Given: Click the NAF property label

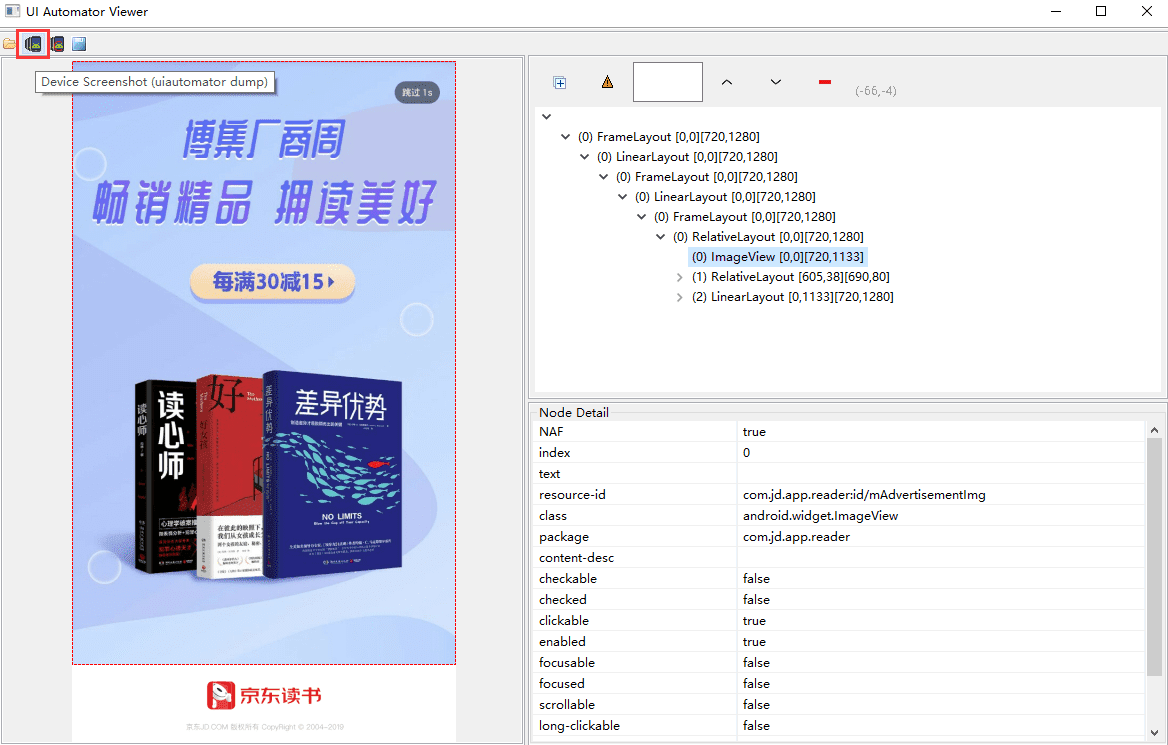Looking at the screenshot, I should tap(551, 431).
